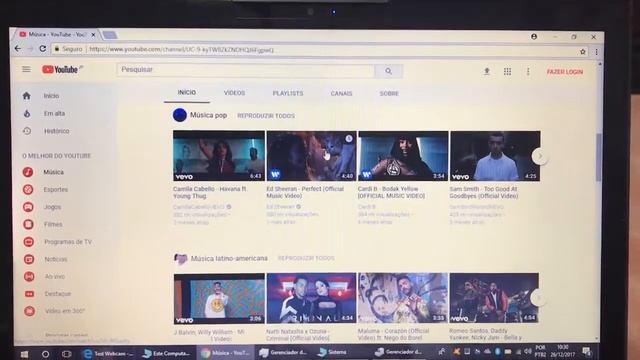This screenshot has height=360, width=640.
Task: Click Fazer Login button
Action: (x=565, y=72)
